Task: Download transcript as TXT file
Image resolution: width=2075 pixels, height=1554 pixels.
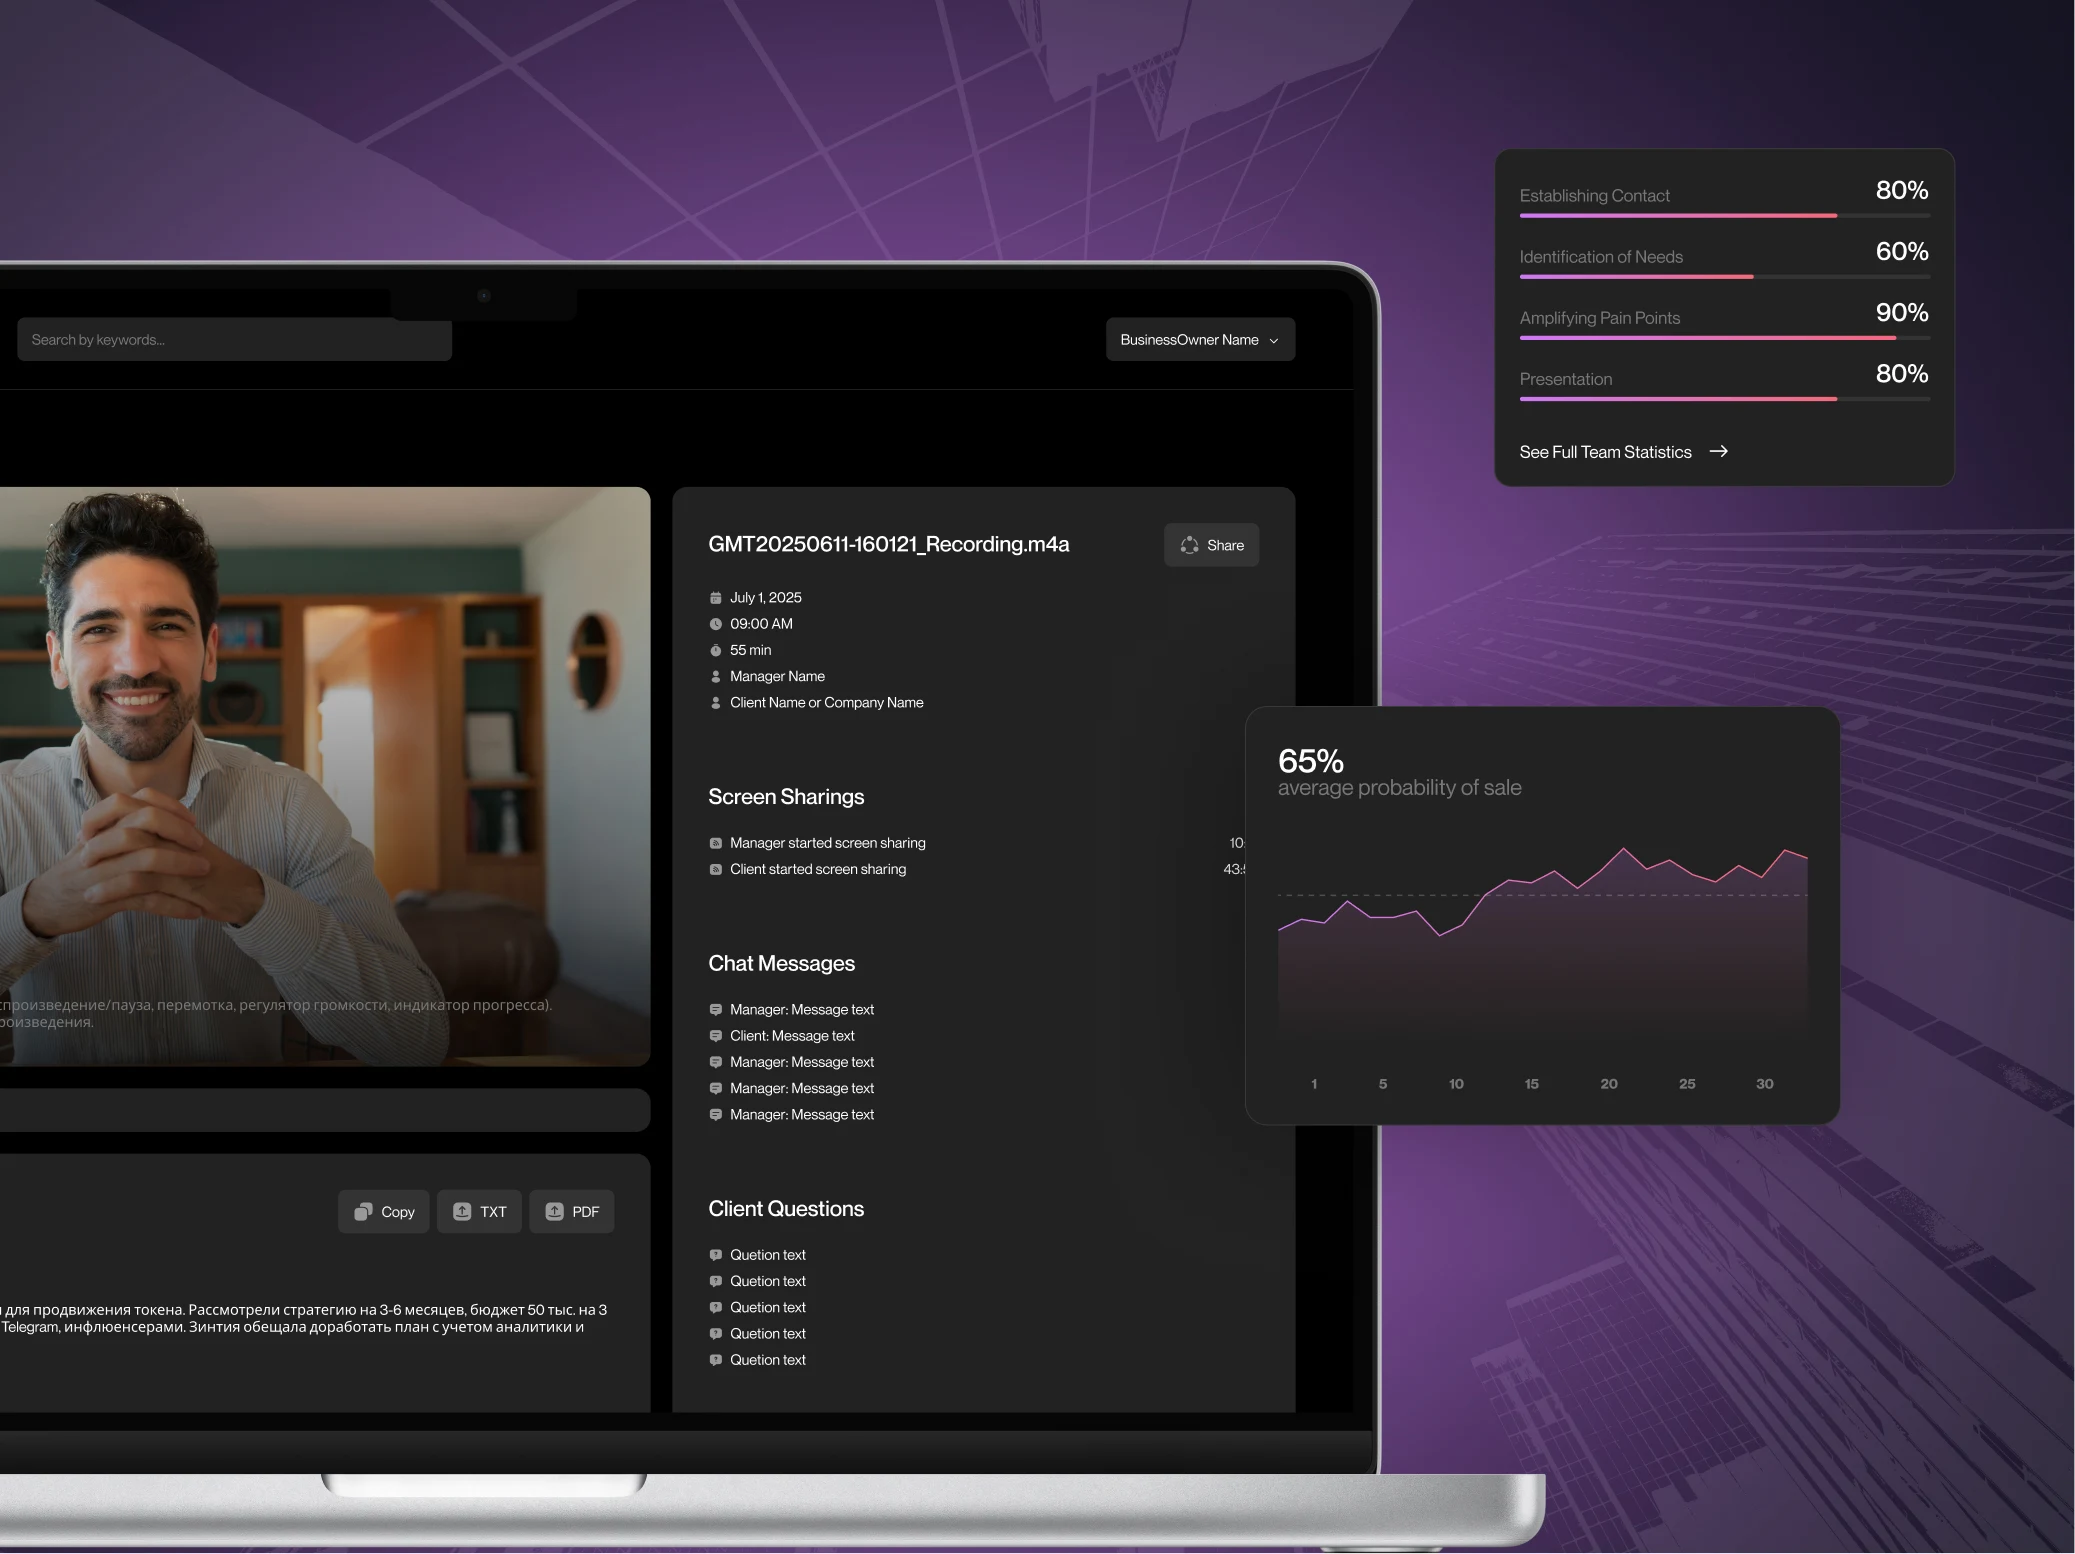Action: pos(479,1211)
